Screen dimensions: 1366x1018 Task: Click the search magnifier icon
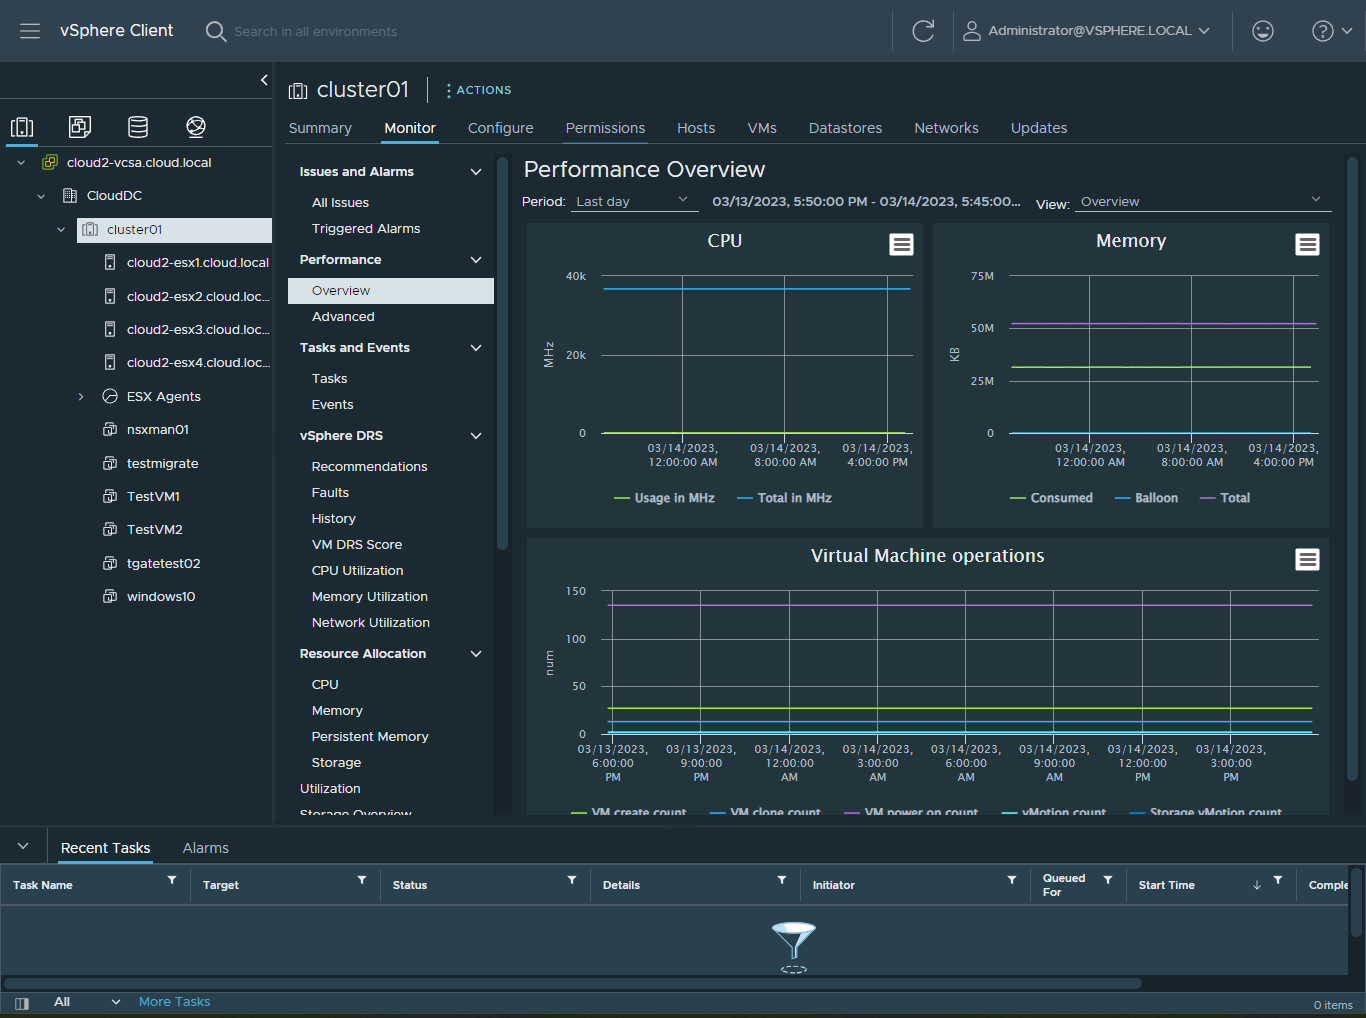(215, 31)
